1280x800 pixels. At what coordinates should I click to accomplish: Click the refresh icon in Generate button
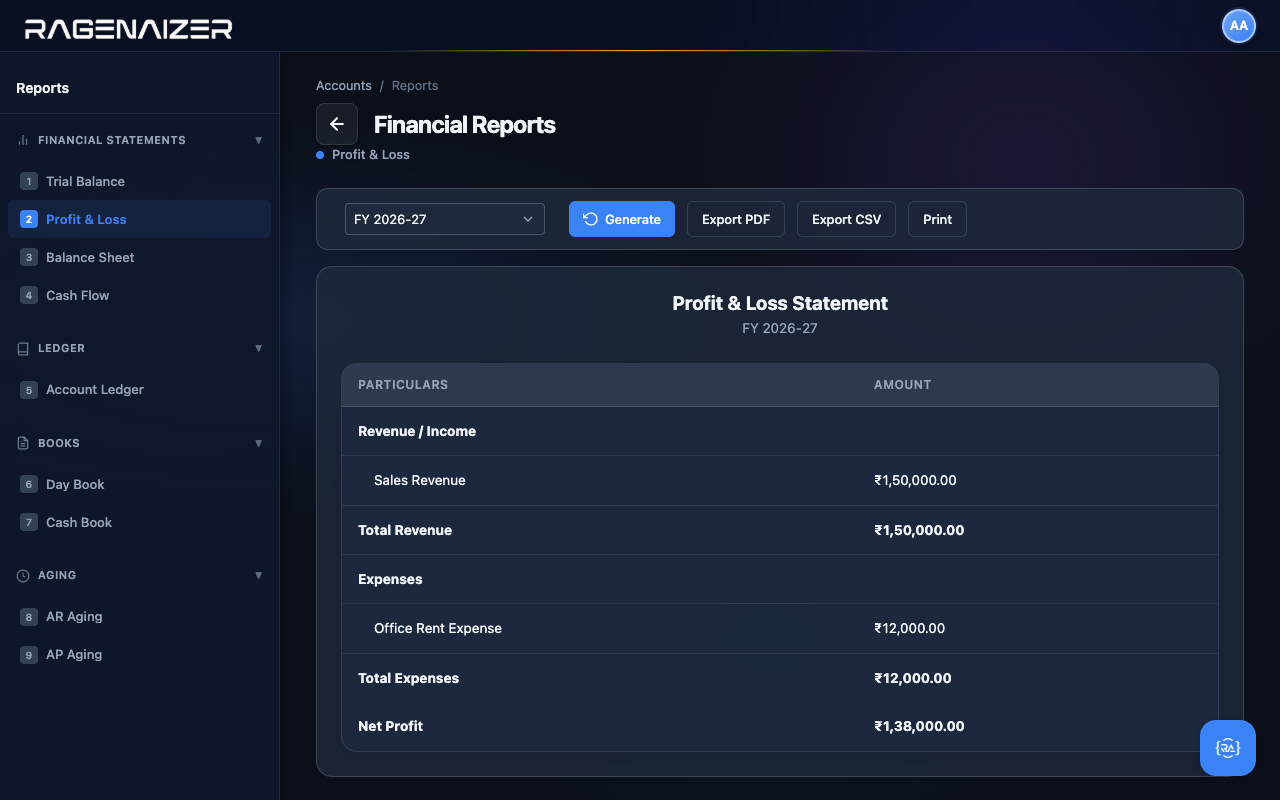(590, 219)
